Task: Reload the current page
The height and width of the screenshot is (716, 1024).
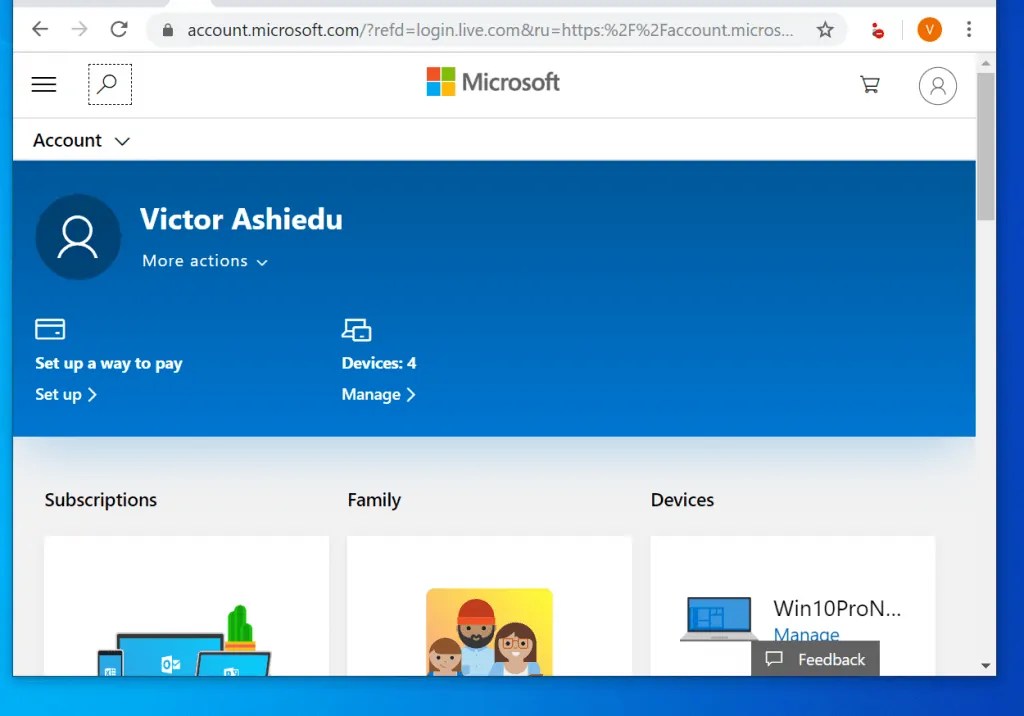Action: pos(118,29)
